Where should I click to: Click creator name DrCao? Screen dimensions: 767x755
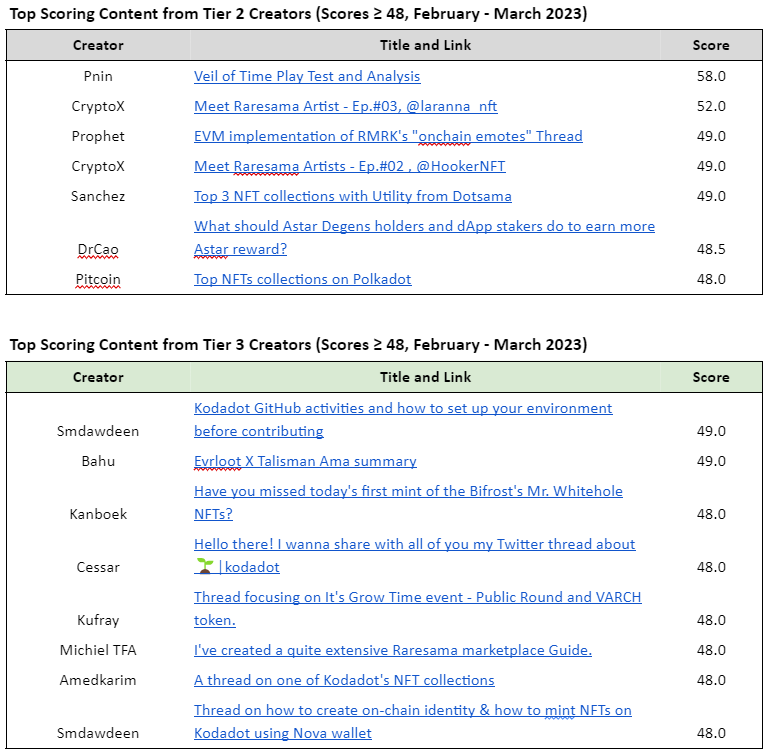tap(98, 250)
